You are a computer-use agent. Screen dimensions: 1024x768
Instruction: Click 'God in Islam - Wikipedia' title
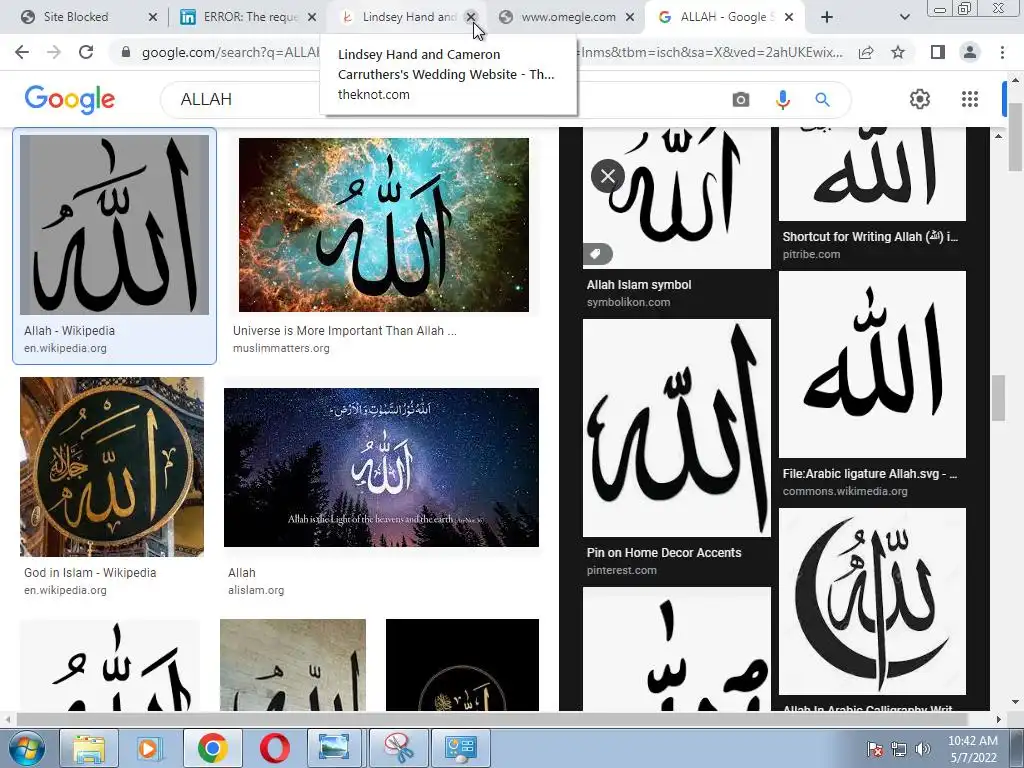coord(90,573)
